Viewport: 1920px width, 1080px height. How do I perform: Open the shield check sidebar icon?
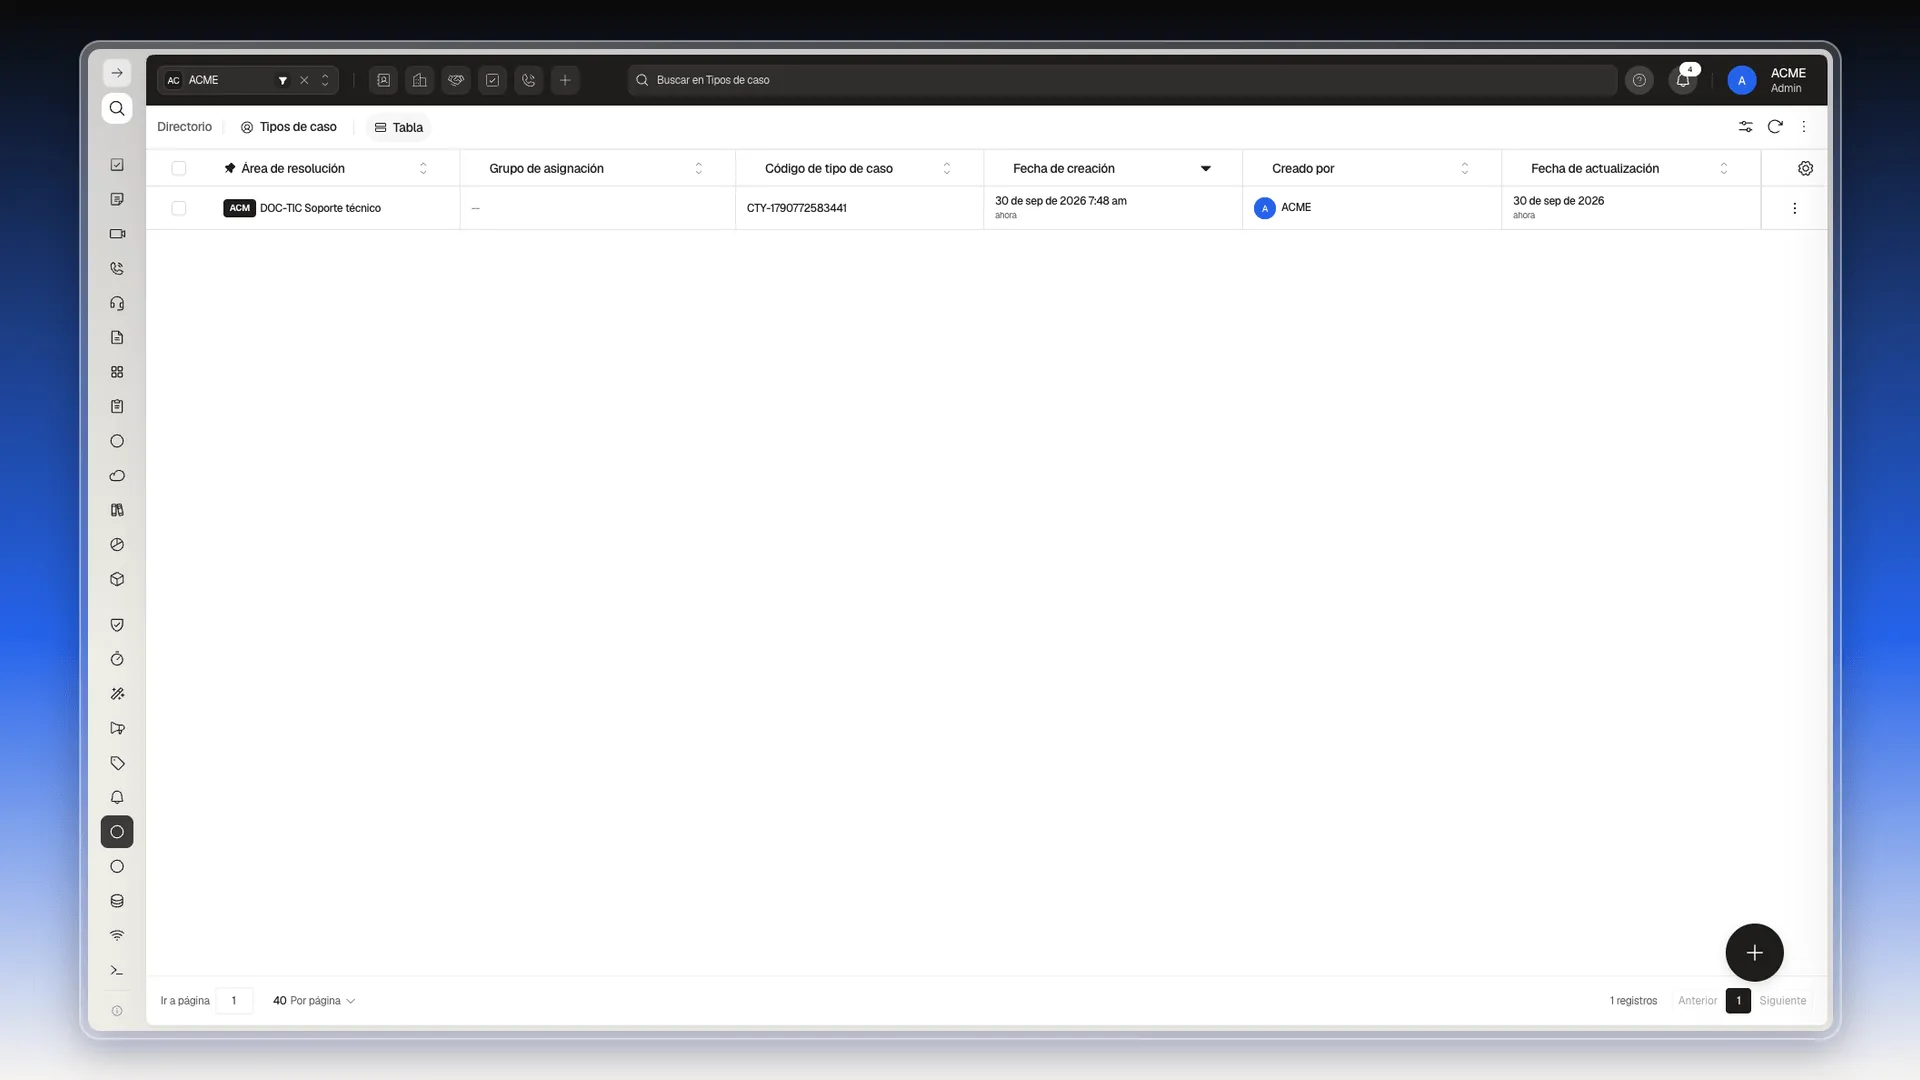[117, 625]
